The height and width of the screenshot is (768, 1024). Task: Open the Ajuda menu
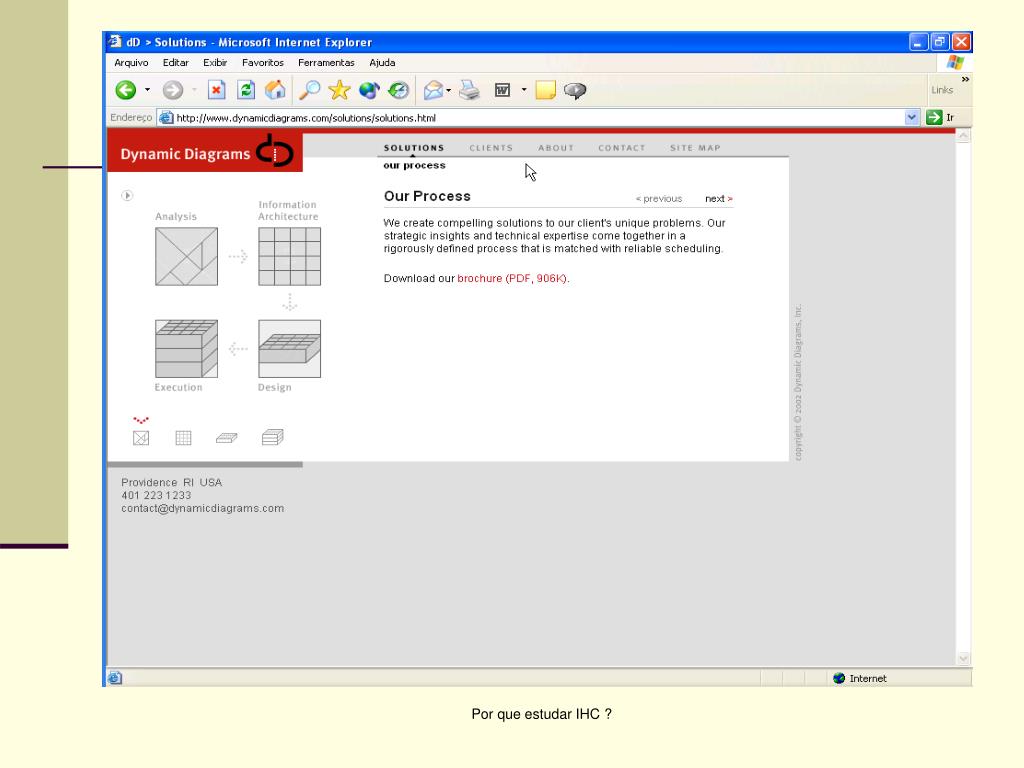pyautogui.click(x=382, y=63)
